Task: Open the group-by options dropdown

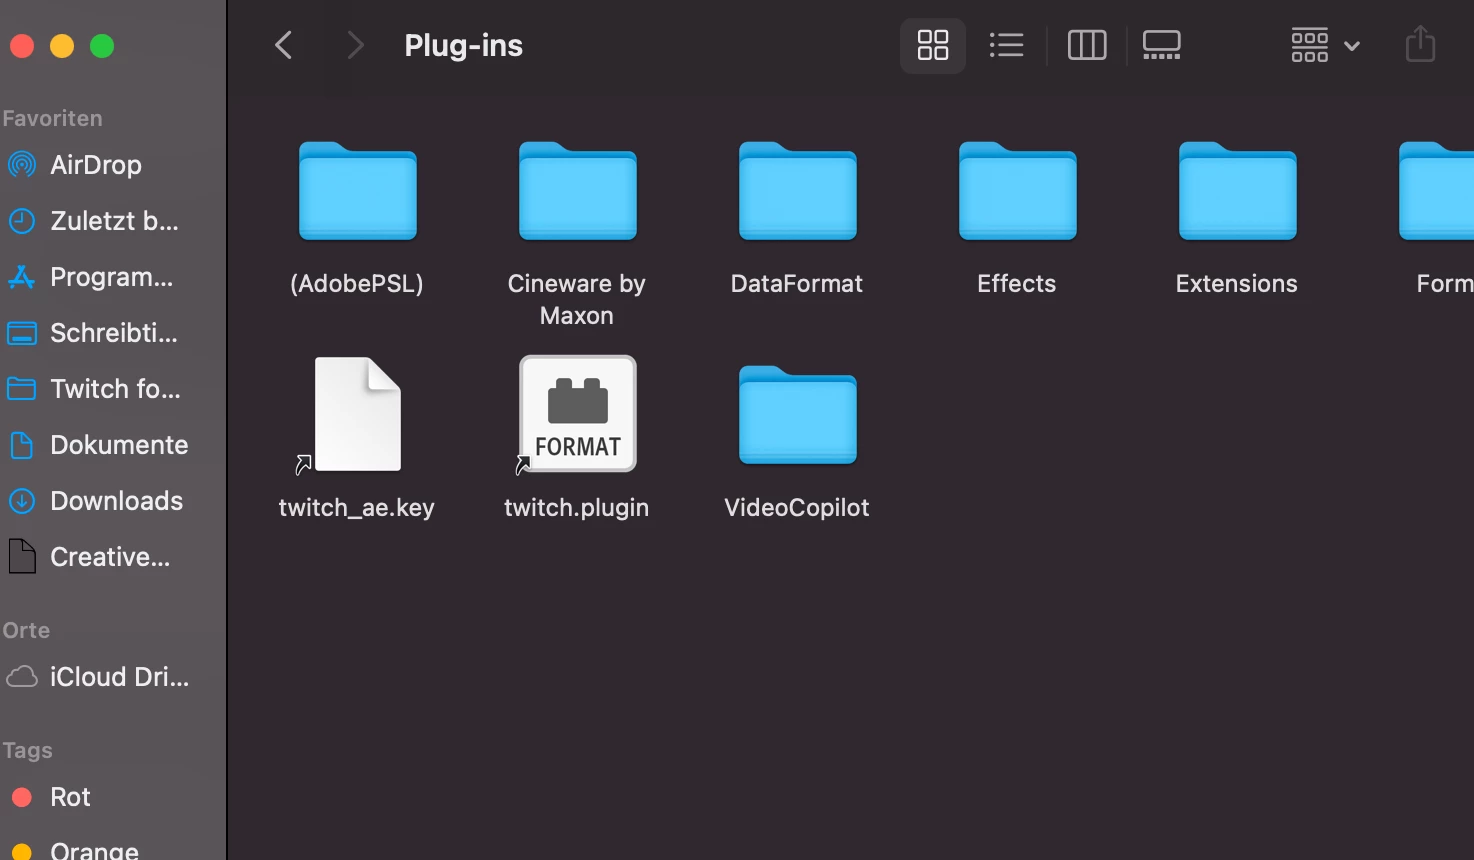Action: [1326, 45]
